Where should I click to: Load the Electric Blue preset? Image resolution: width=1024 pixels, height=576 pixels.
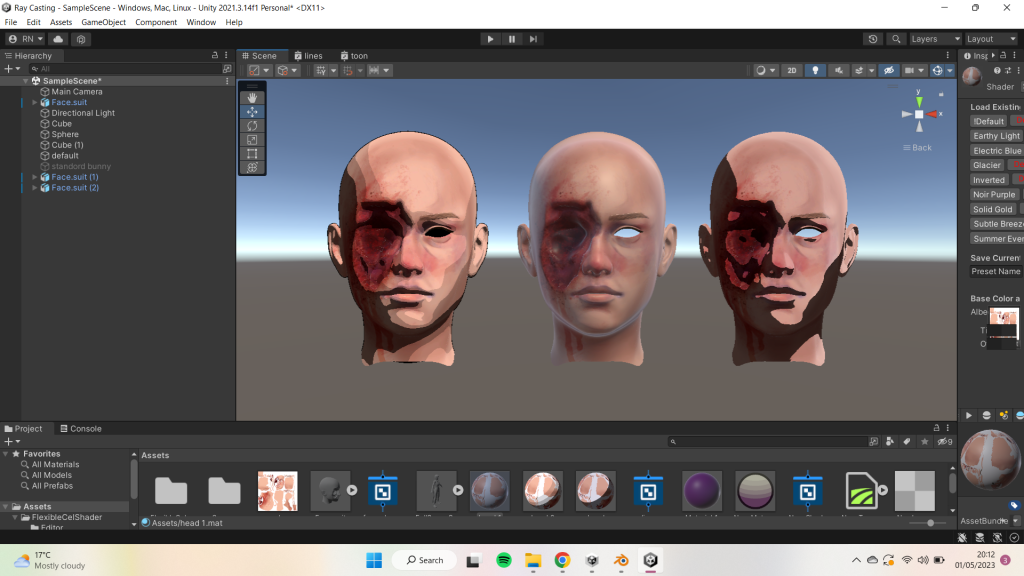point(997,151)
